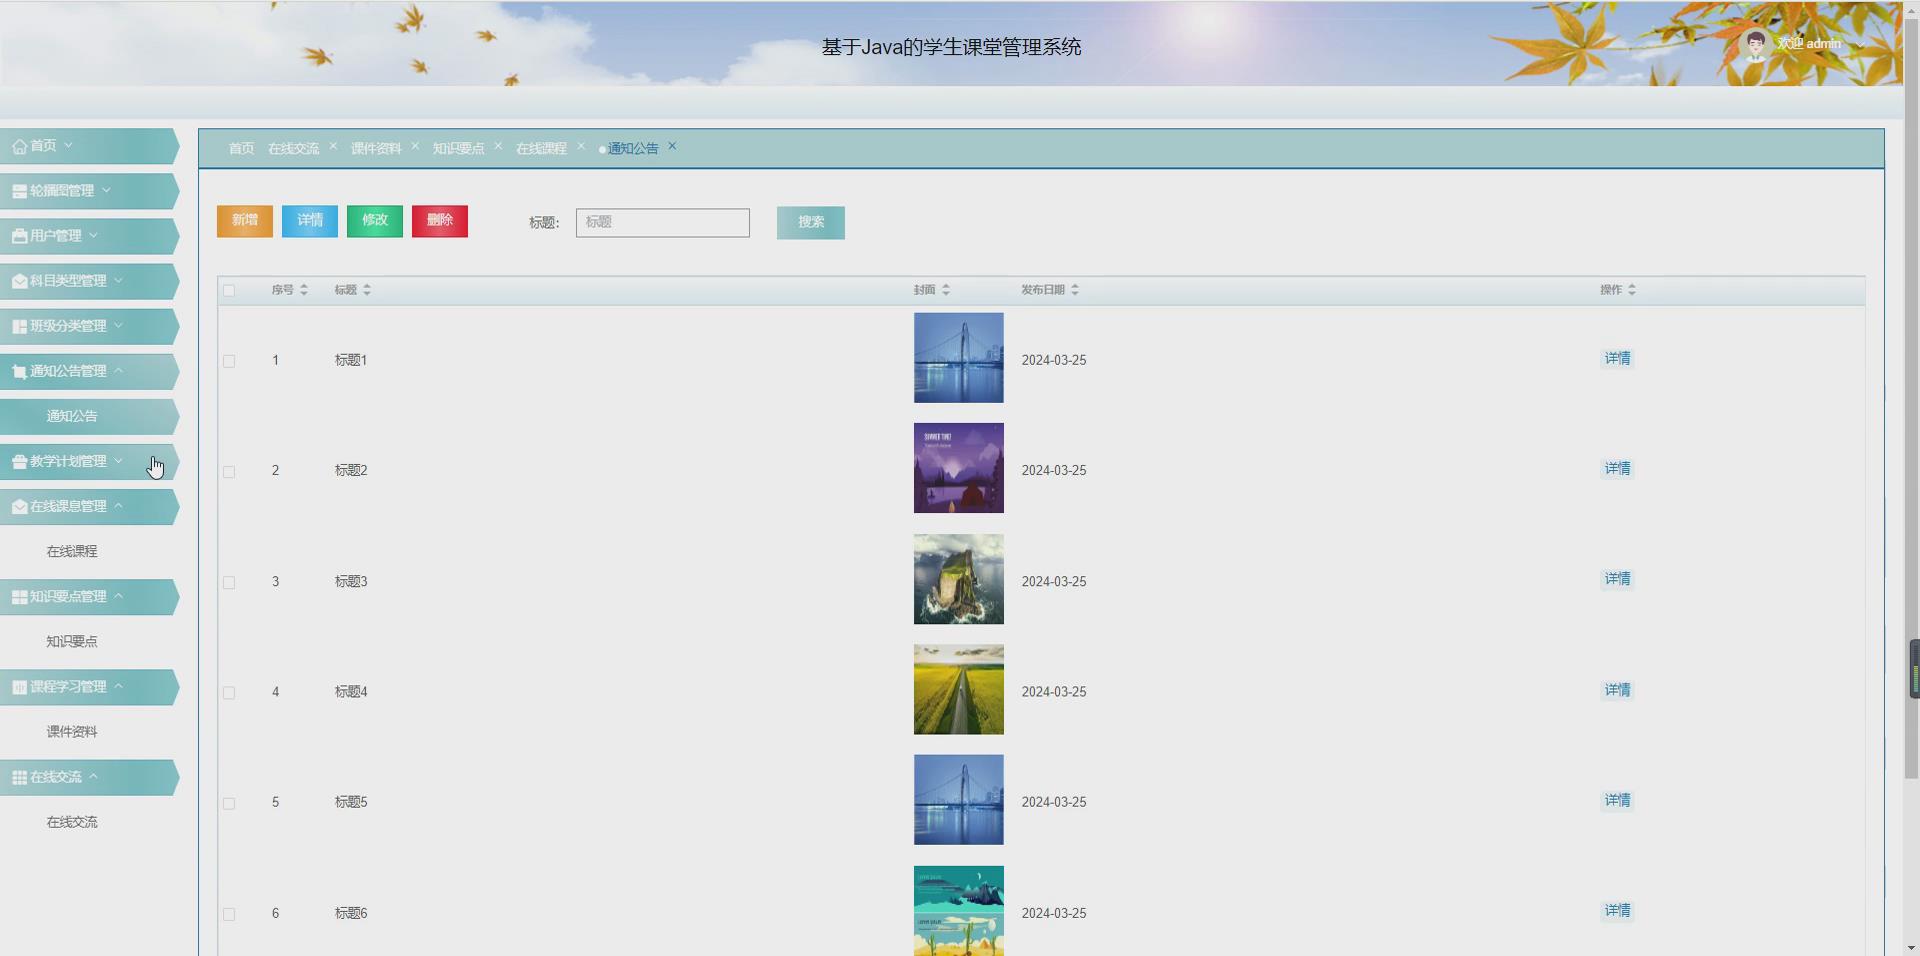Click the 新增 button to add a record
The width and height of the screenshot is (1920, 956).
click(244, 221)
